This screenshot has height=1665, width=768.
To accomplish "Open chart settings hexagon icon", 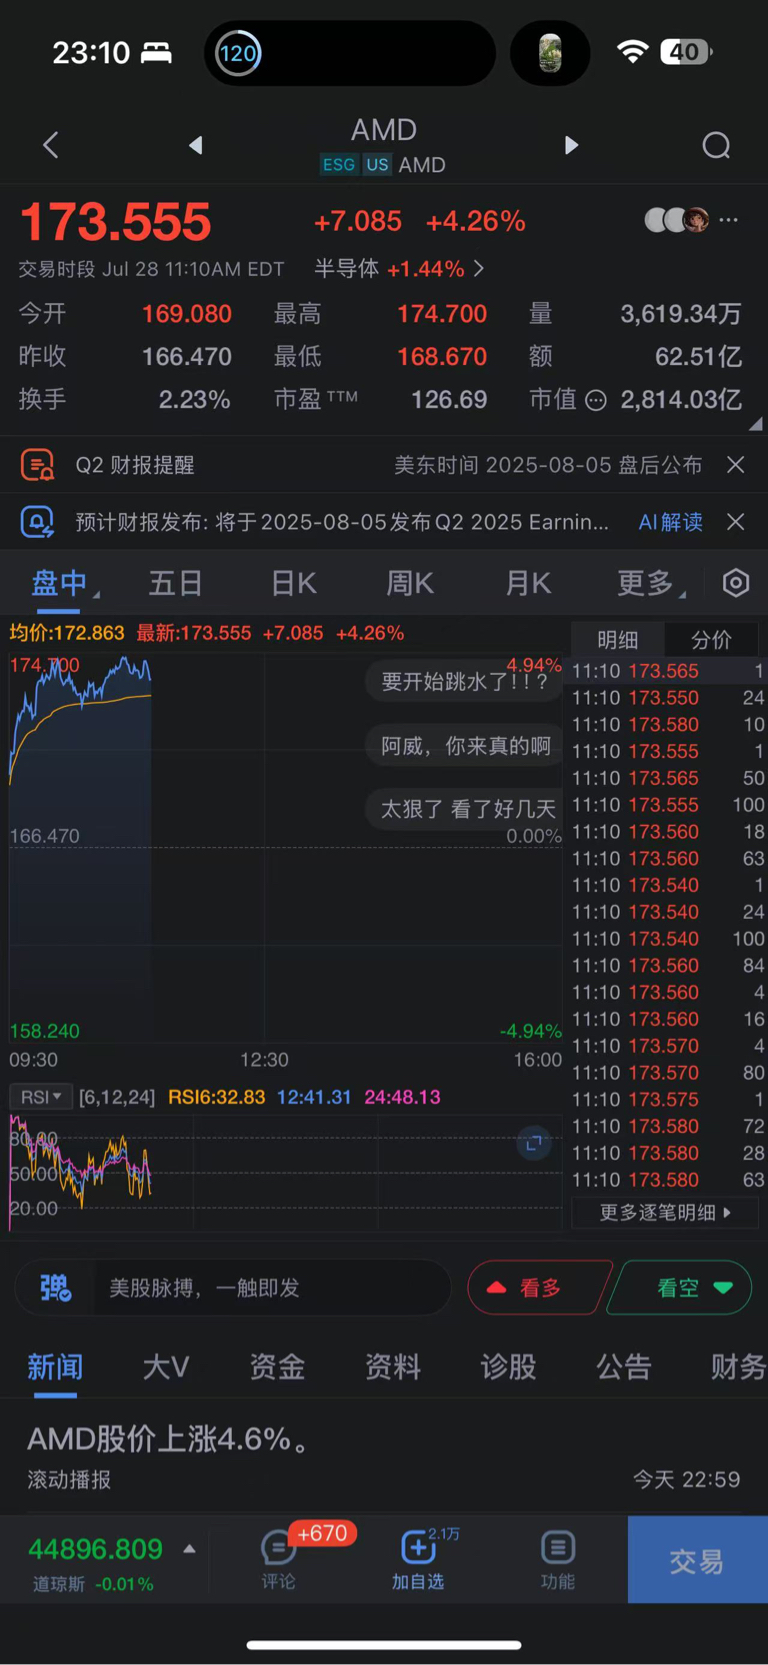I will point(736,583).
